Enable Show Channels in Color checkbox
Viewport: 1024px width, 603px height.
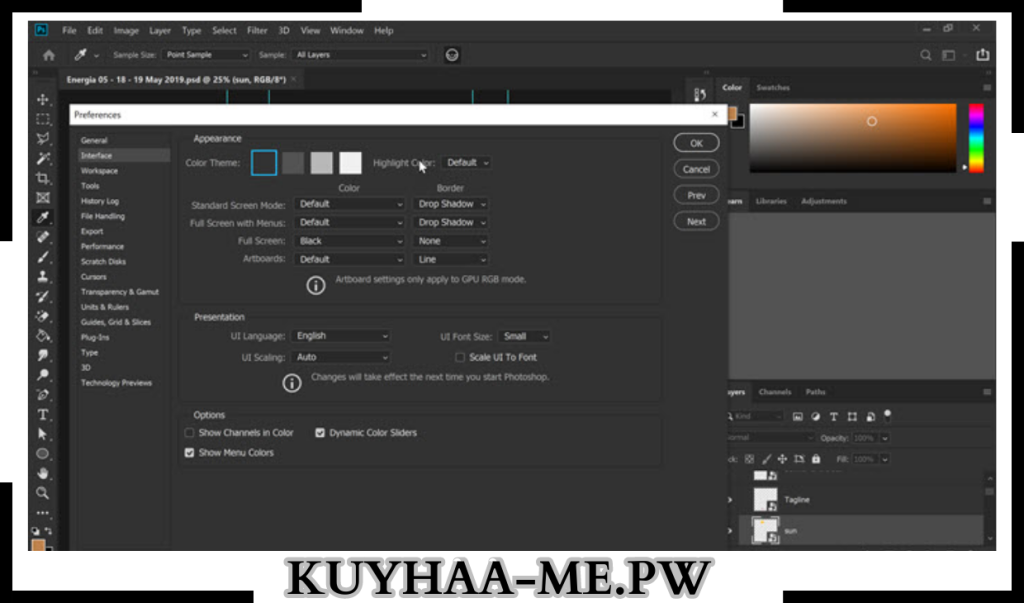[x=189, y=432]
